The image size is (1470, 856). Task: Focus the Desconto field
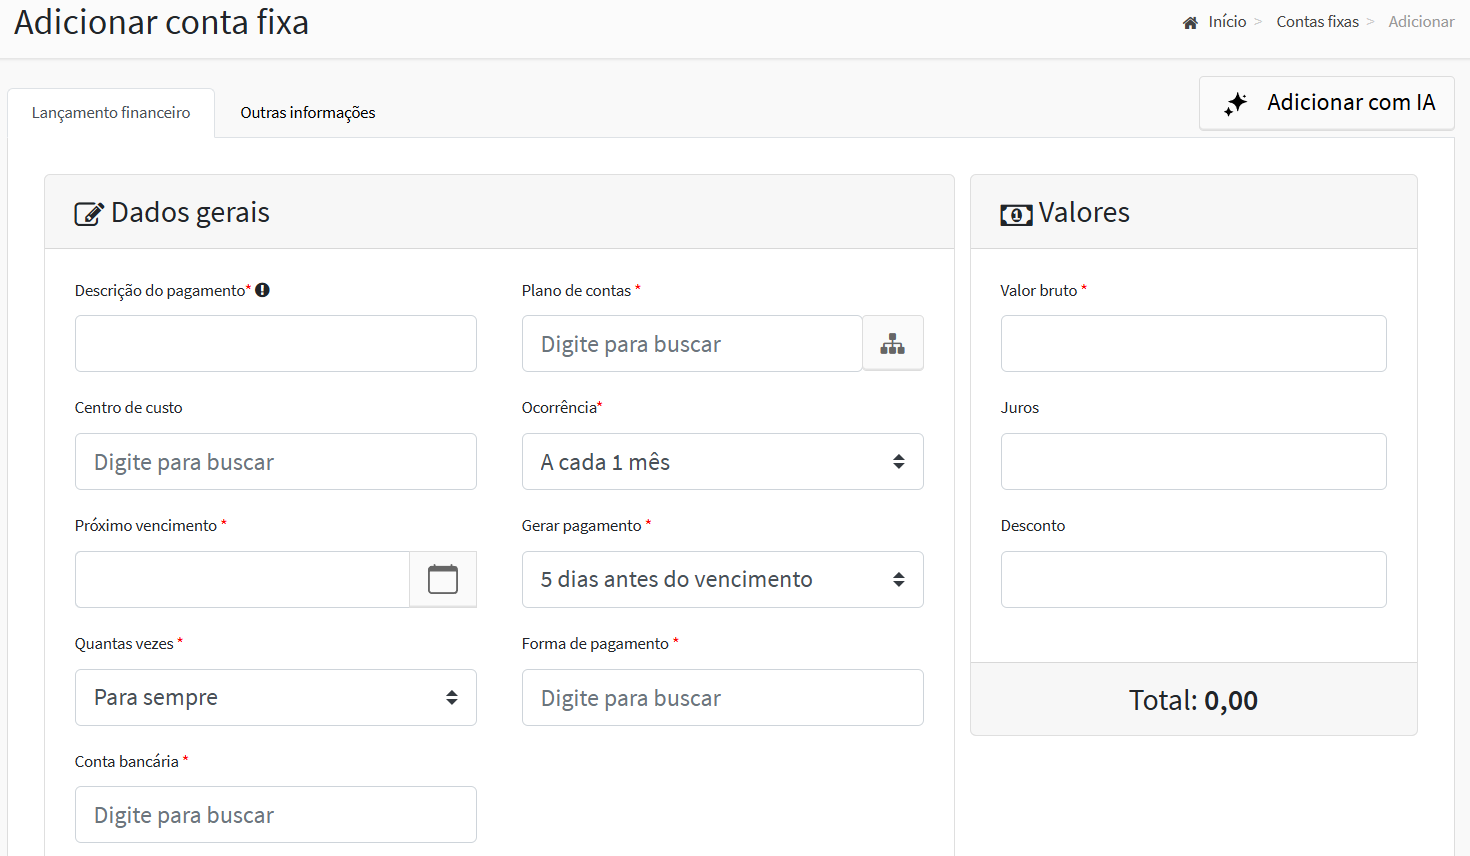pyautogui.click(x=1194, y=580)
